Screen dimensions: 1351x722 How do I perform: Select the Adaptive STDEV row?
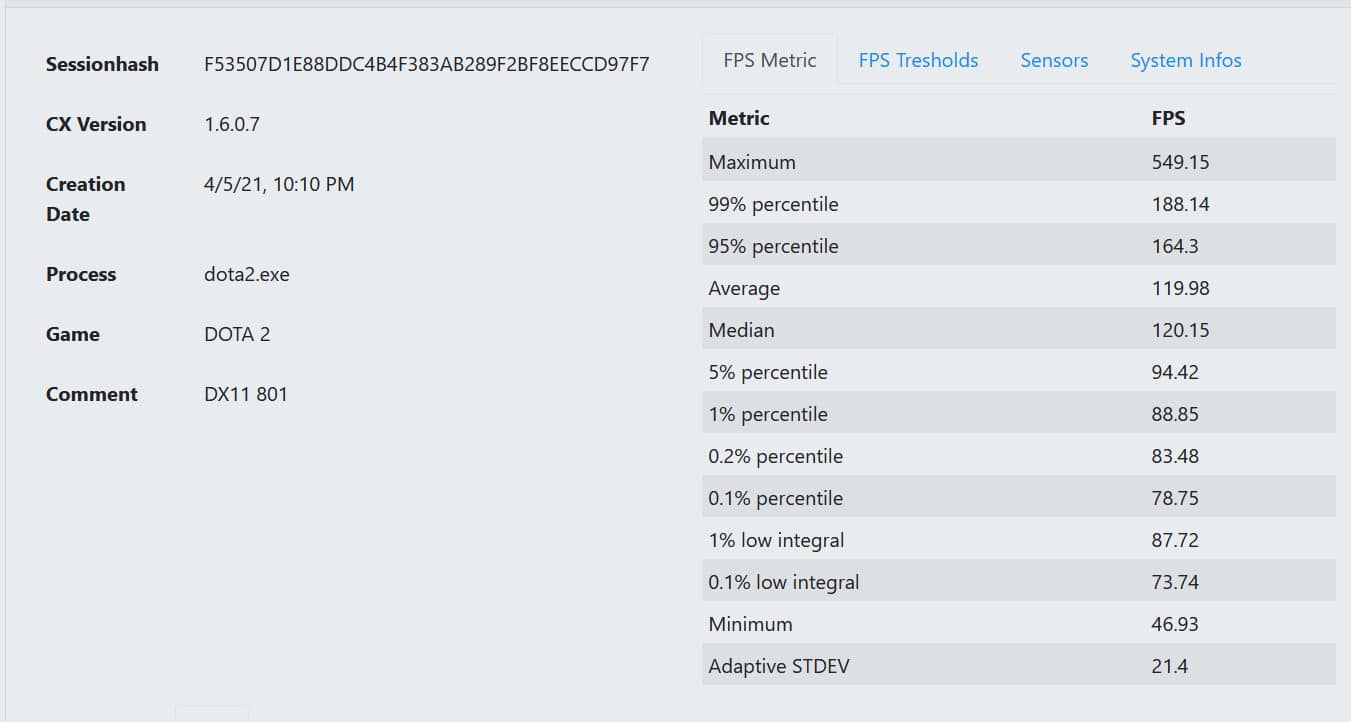coord(1019,666)
